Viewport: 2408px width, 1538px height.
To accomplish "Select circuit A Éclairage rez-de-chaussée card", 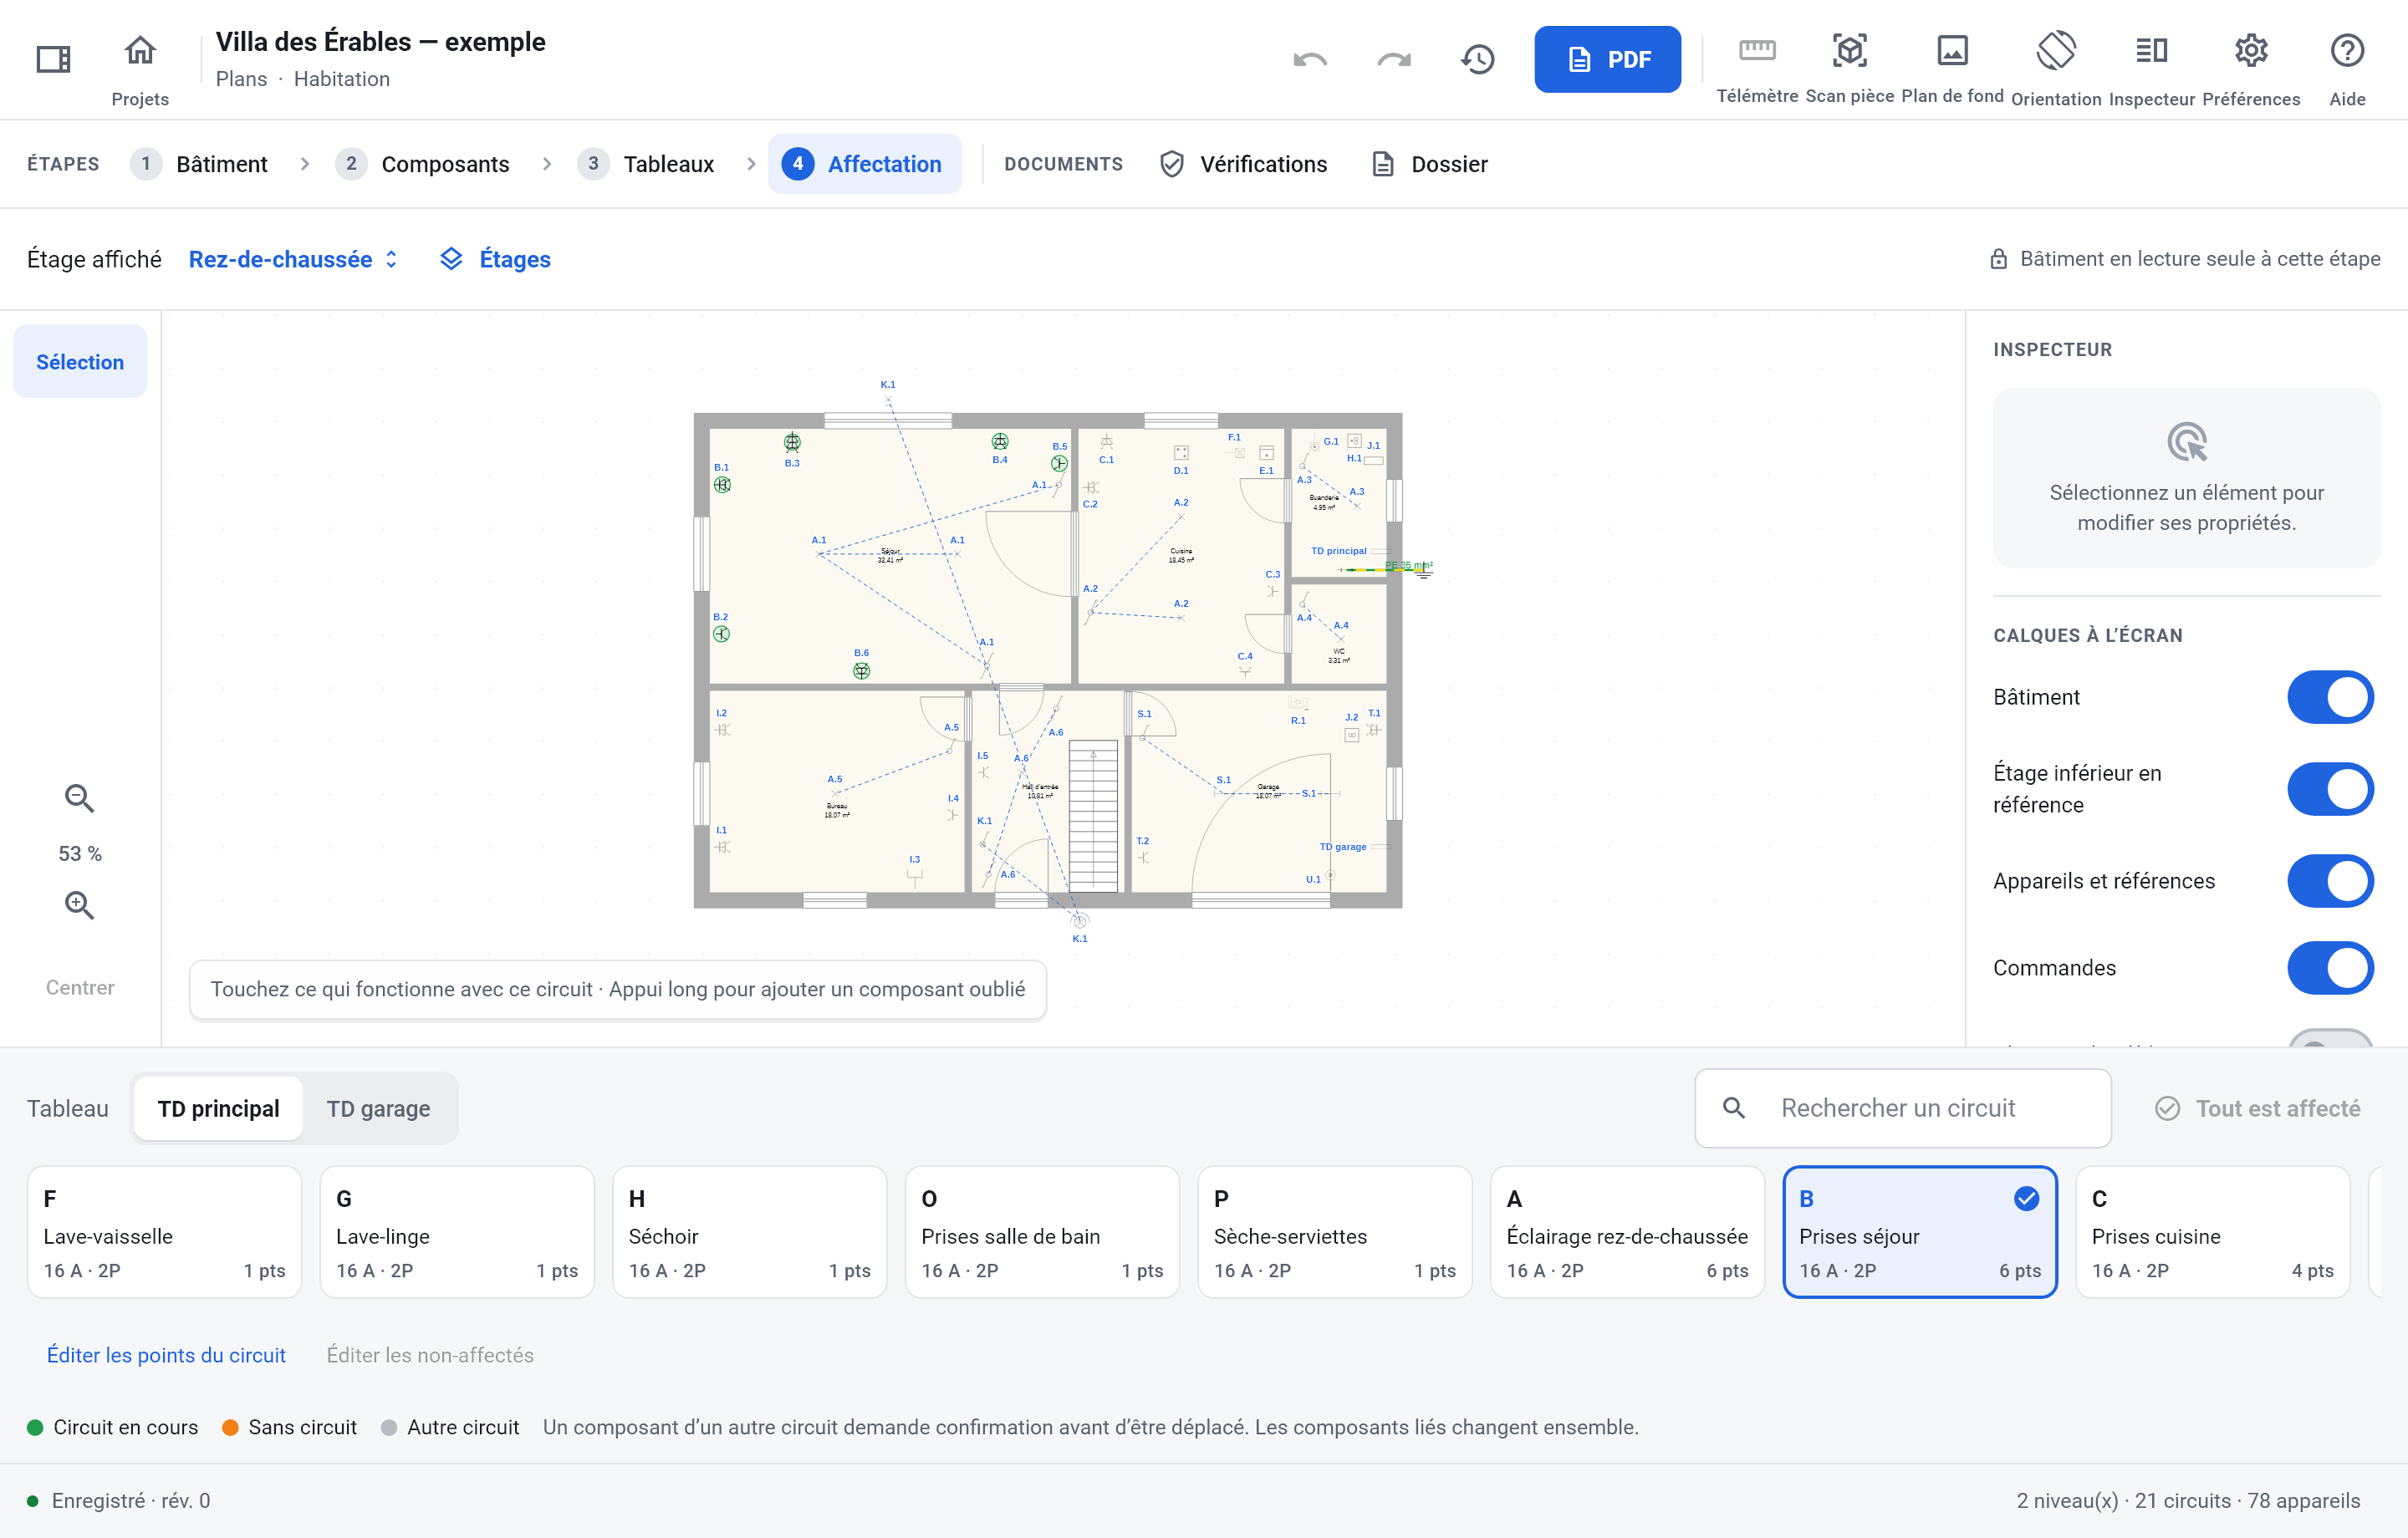I will pos(1627,1232).
